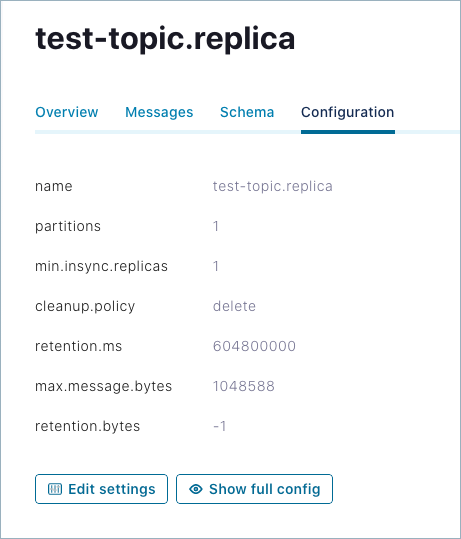The height and width of the screenshot is (539, 461).
Task: Click the eye icon in Show full config
Action: pos(196,489)
